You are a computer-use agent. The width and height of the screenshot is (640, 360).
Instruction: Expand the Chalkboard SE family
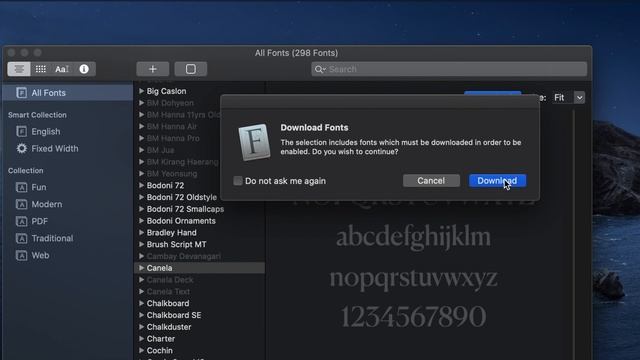point(141,315)
